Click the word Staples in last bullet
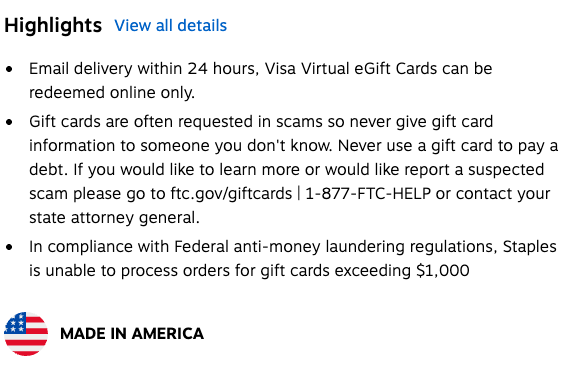Viewport: 568px width, 370px height. [530, 247]
